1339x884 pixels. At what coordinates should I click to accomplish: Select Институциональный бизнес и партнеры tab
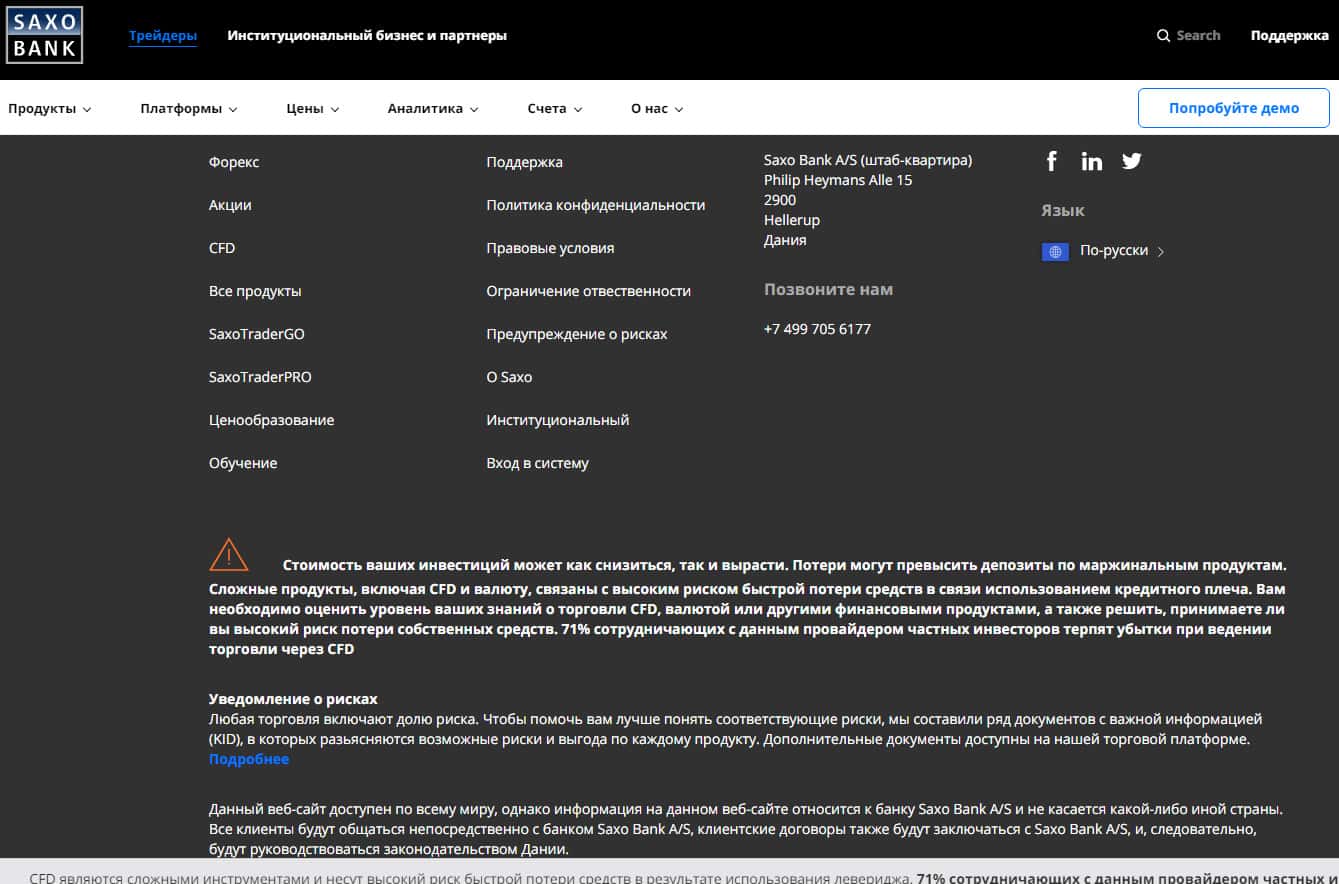[x=367, y=36]
